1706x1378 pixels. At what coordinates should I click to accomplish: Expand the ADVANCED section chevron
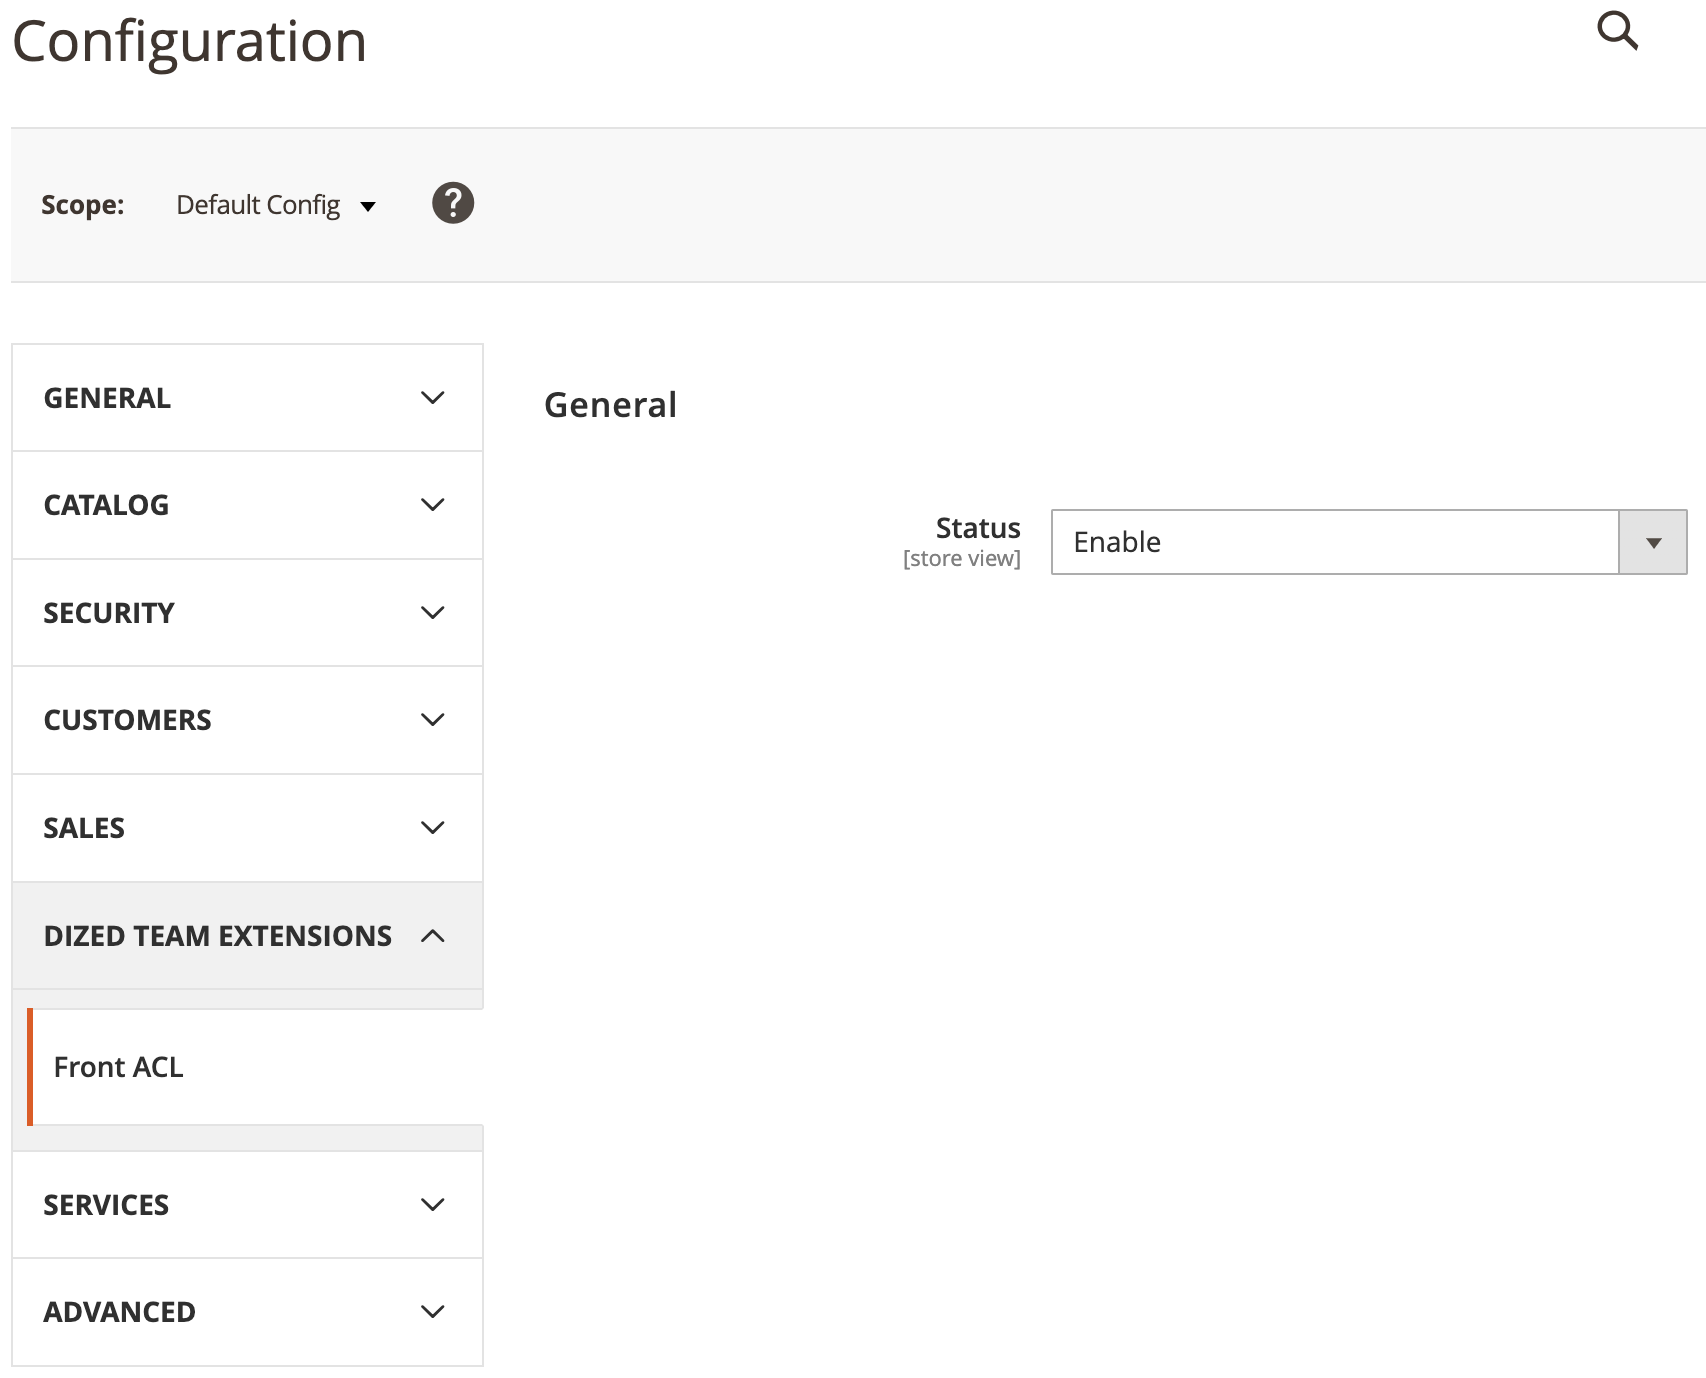(x=432, y=1312)
